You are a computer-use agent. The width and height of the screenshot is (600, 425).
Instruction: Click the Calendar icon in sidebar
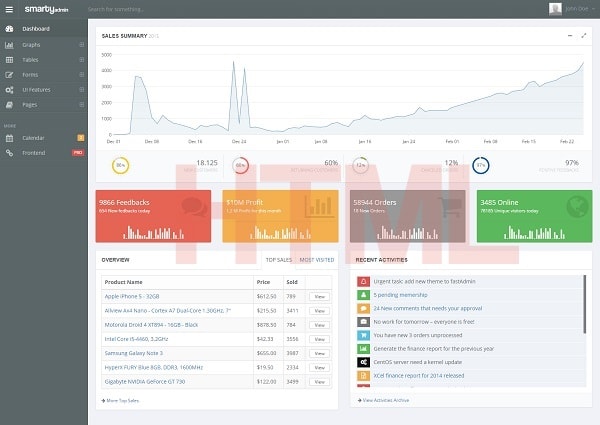[9, 137]
